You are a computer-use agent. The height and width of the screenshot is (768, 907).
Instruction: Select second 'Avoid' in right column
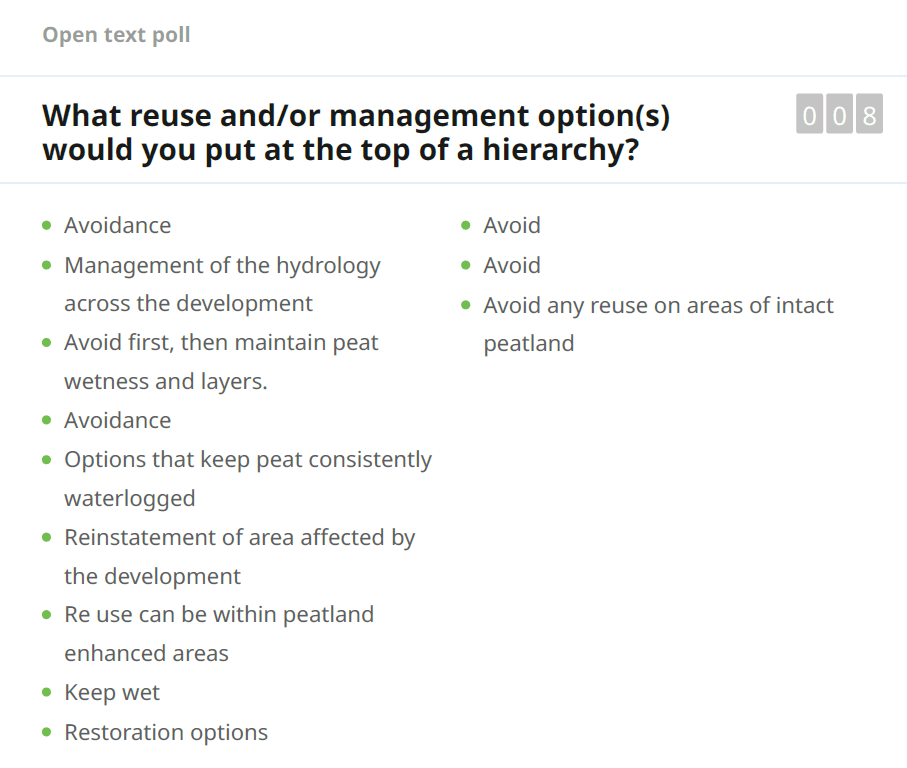512,266
